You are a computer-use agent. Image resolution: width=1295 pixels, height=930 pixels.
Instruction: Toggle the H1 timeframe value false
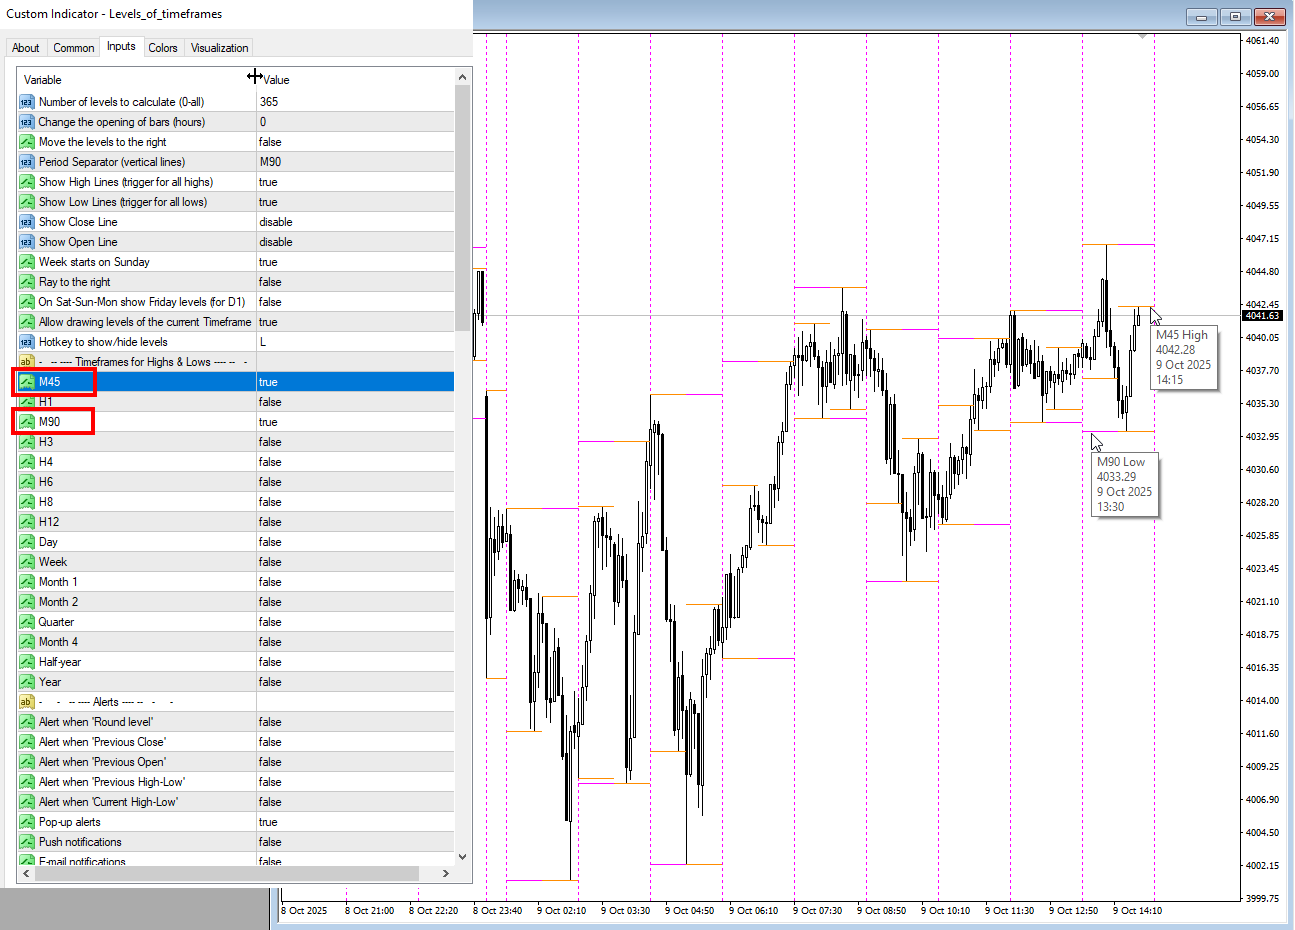(x=355, y=402)
